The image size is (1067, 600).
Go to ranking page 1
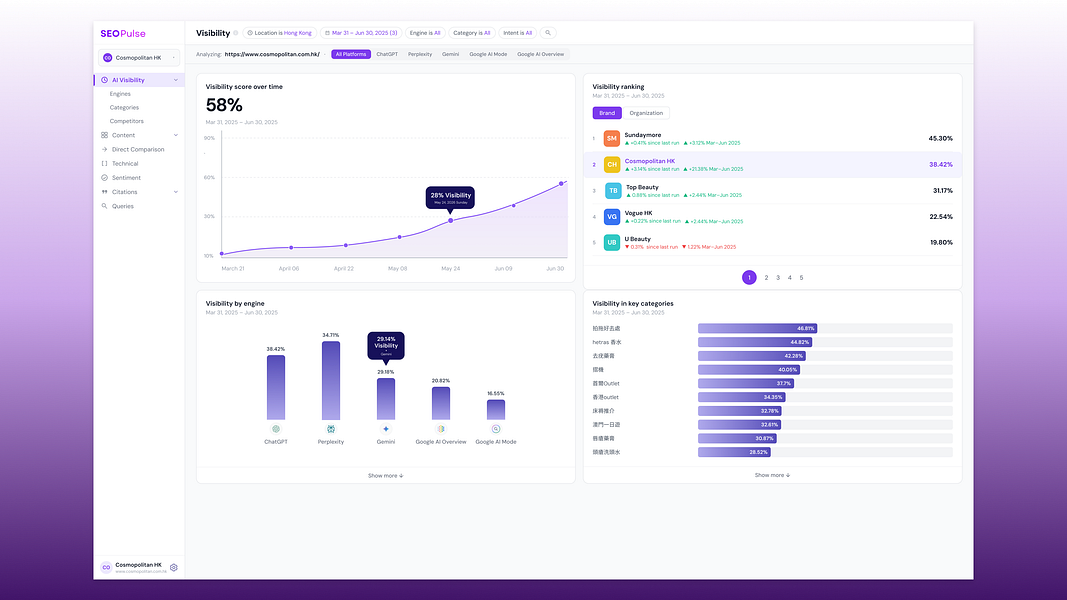tap(749, 278)
